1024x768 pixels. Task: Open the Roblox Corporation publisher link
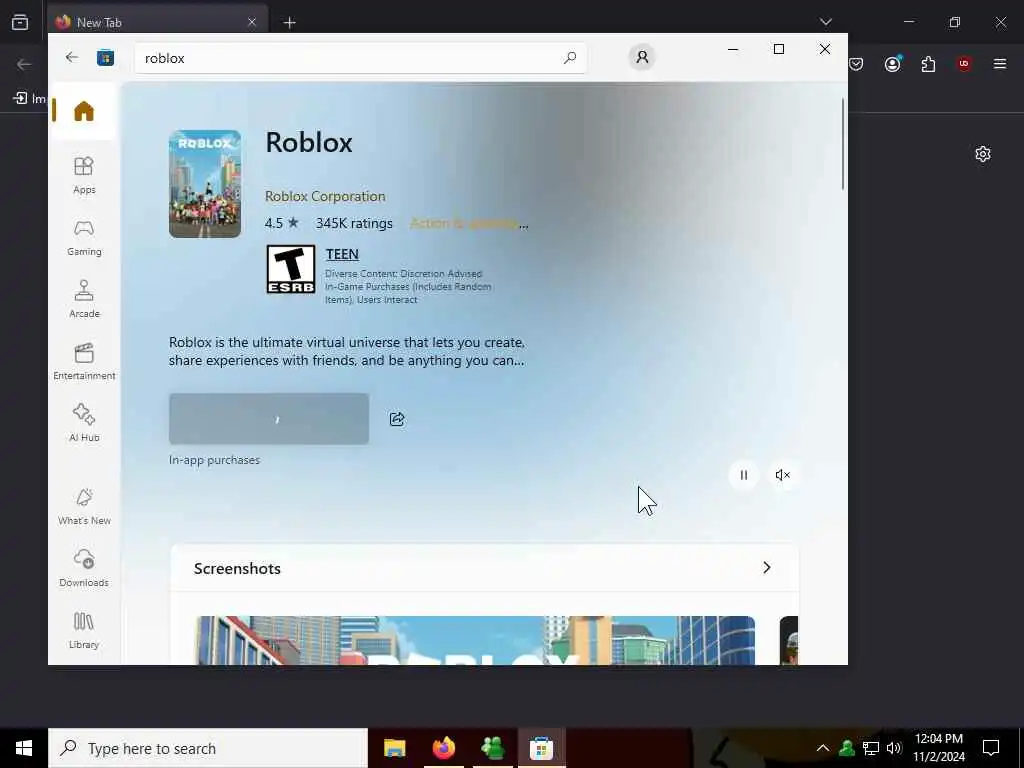coord(325,196)
